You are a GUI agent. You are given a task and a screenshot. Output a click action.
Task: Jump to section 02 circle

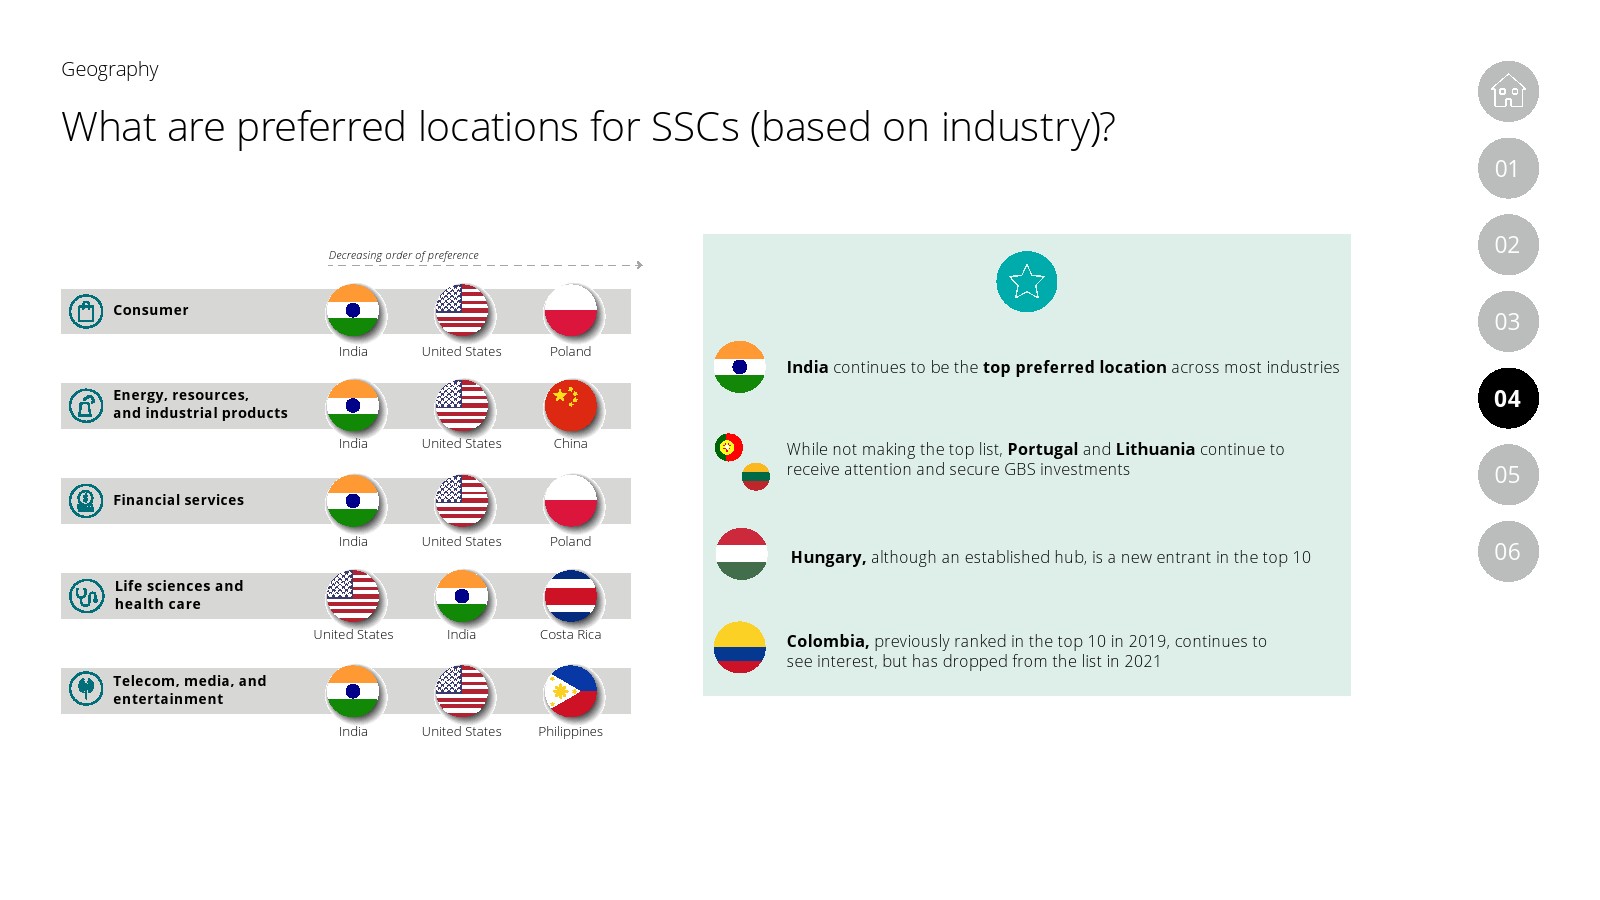1507,245
